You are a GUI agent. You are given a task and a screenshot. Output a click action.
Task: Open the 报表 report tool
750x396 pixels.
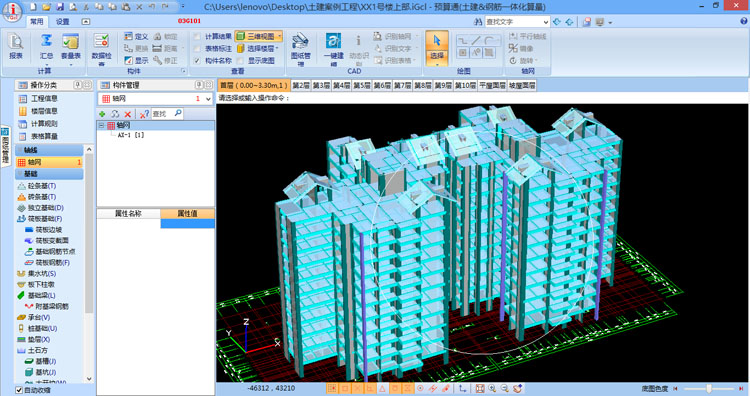(16, 46)
